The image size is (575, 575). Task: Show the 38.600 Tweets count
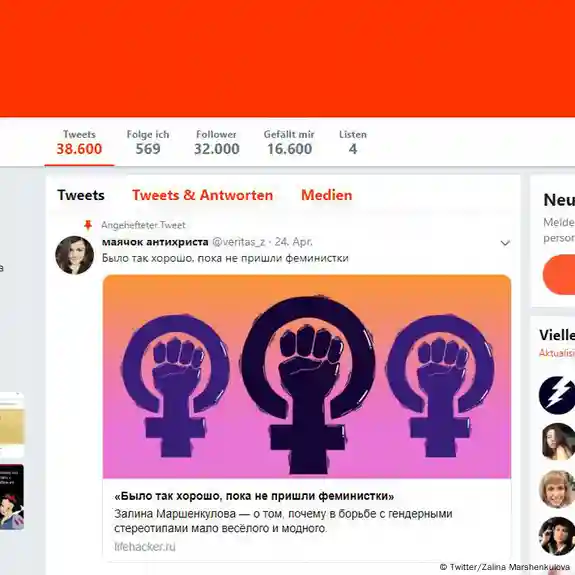79,143
